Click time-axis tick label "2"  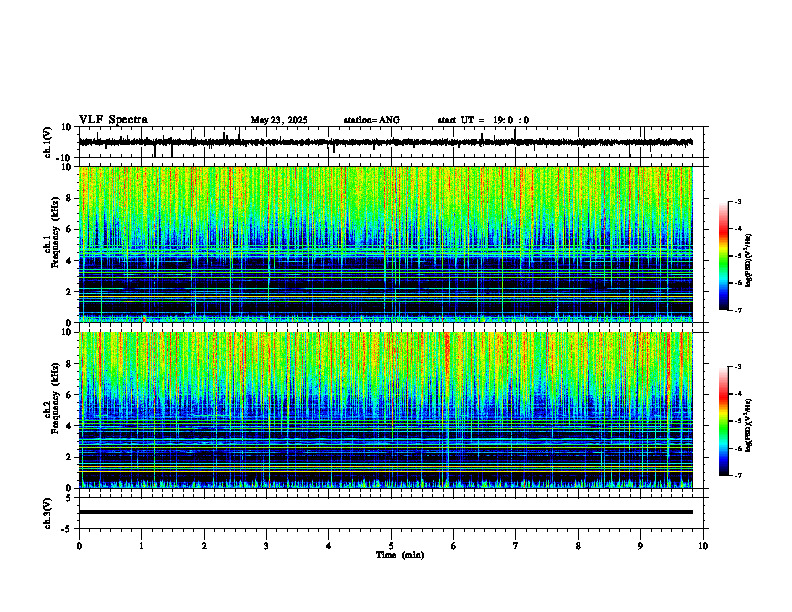(x=204, y=546)
